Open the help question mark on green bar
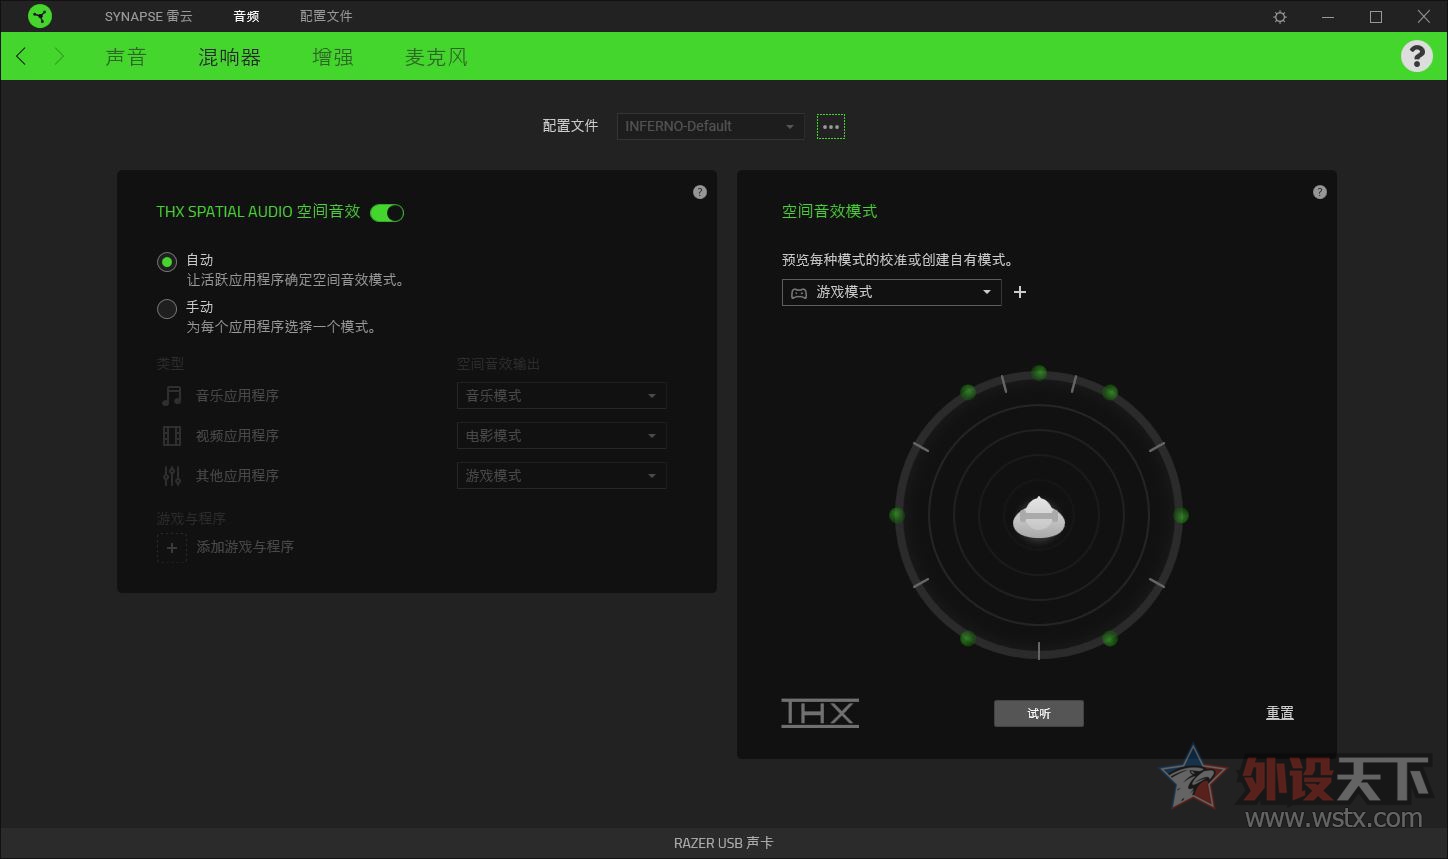The width and height of the screenshot is (1448, 859). tap(1416, 56)
